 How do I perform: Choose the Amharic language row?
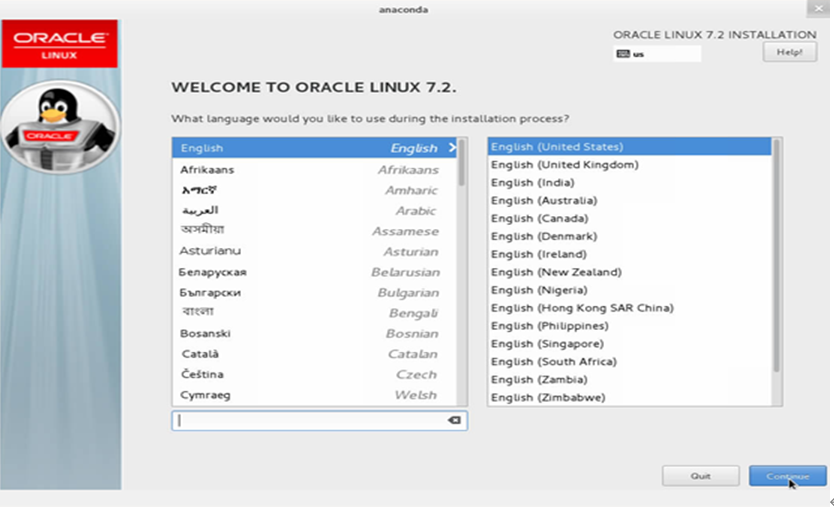pyautogui.click(x=314, y=190)
